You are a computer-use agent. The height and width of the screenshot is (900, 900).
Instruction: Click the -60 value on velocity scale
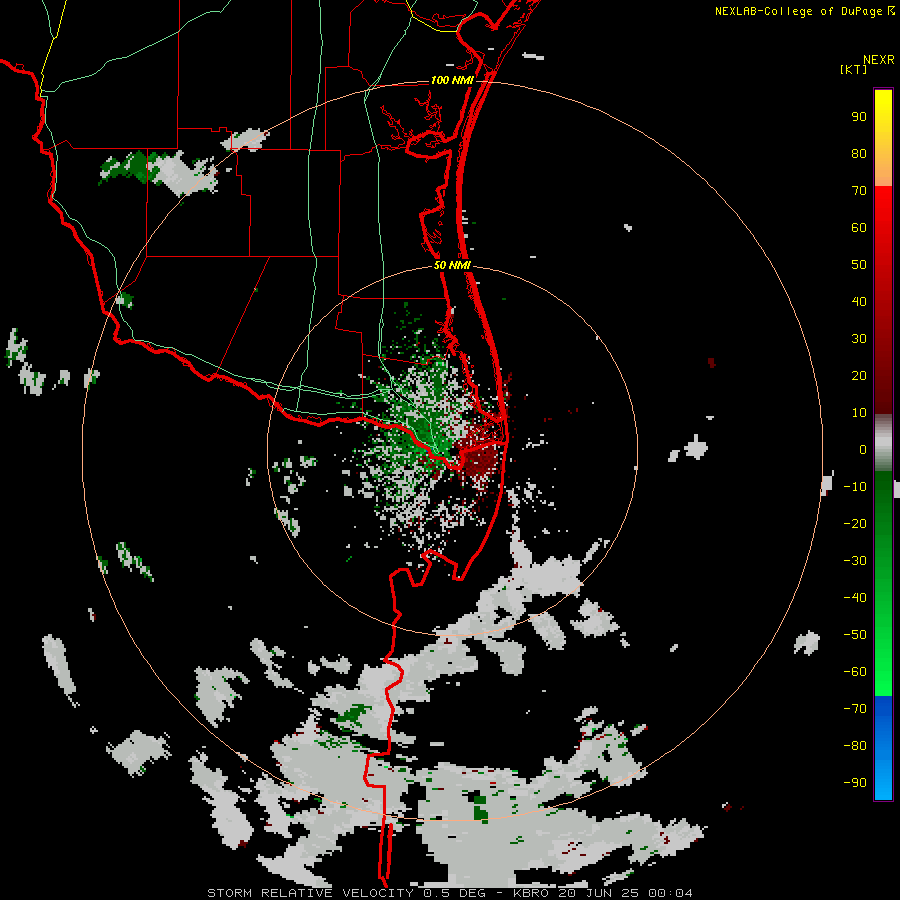click(x=855, y=672)
